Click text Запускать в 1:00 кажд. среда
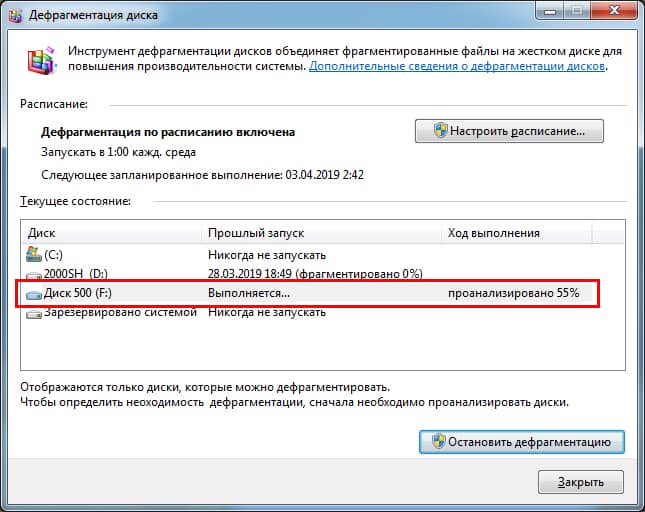This screenshot has width=645, height=512. coord(118,152)
